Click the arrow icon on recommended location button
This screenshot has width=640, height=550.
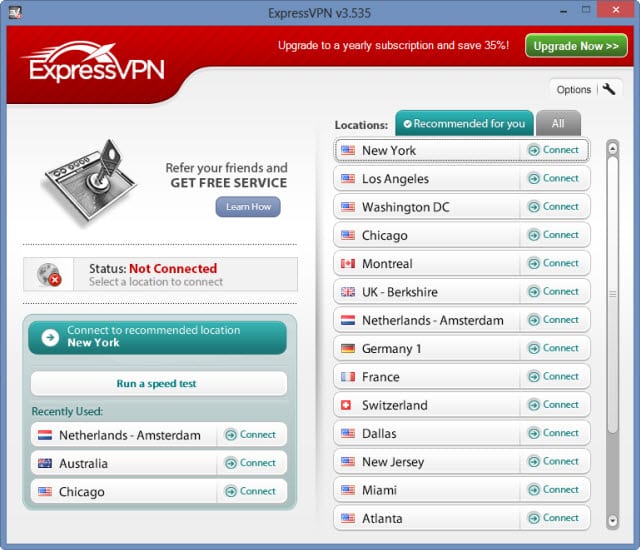(x=50, y=337)
